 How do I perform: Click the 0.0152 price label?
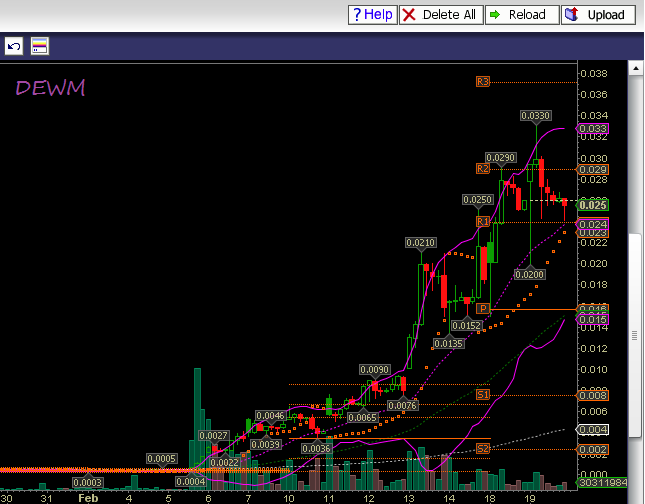tap(466, 325)
